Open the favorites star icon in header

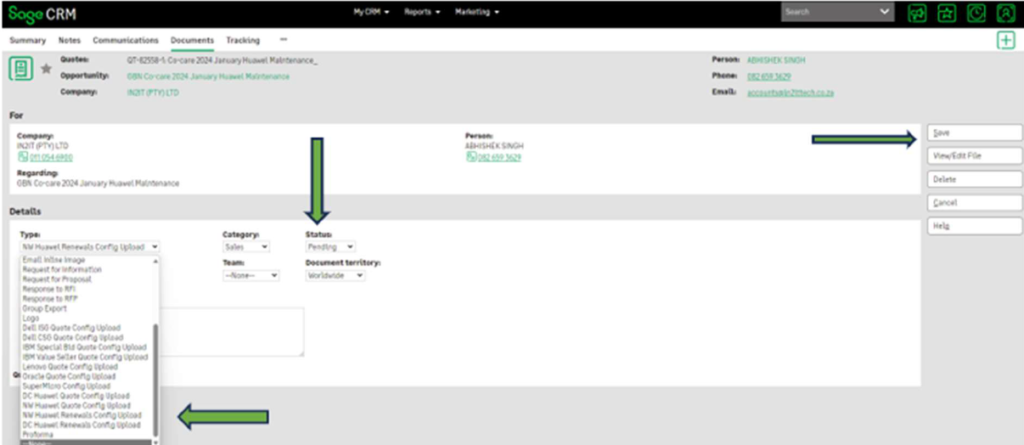pos(945,12)
